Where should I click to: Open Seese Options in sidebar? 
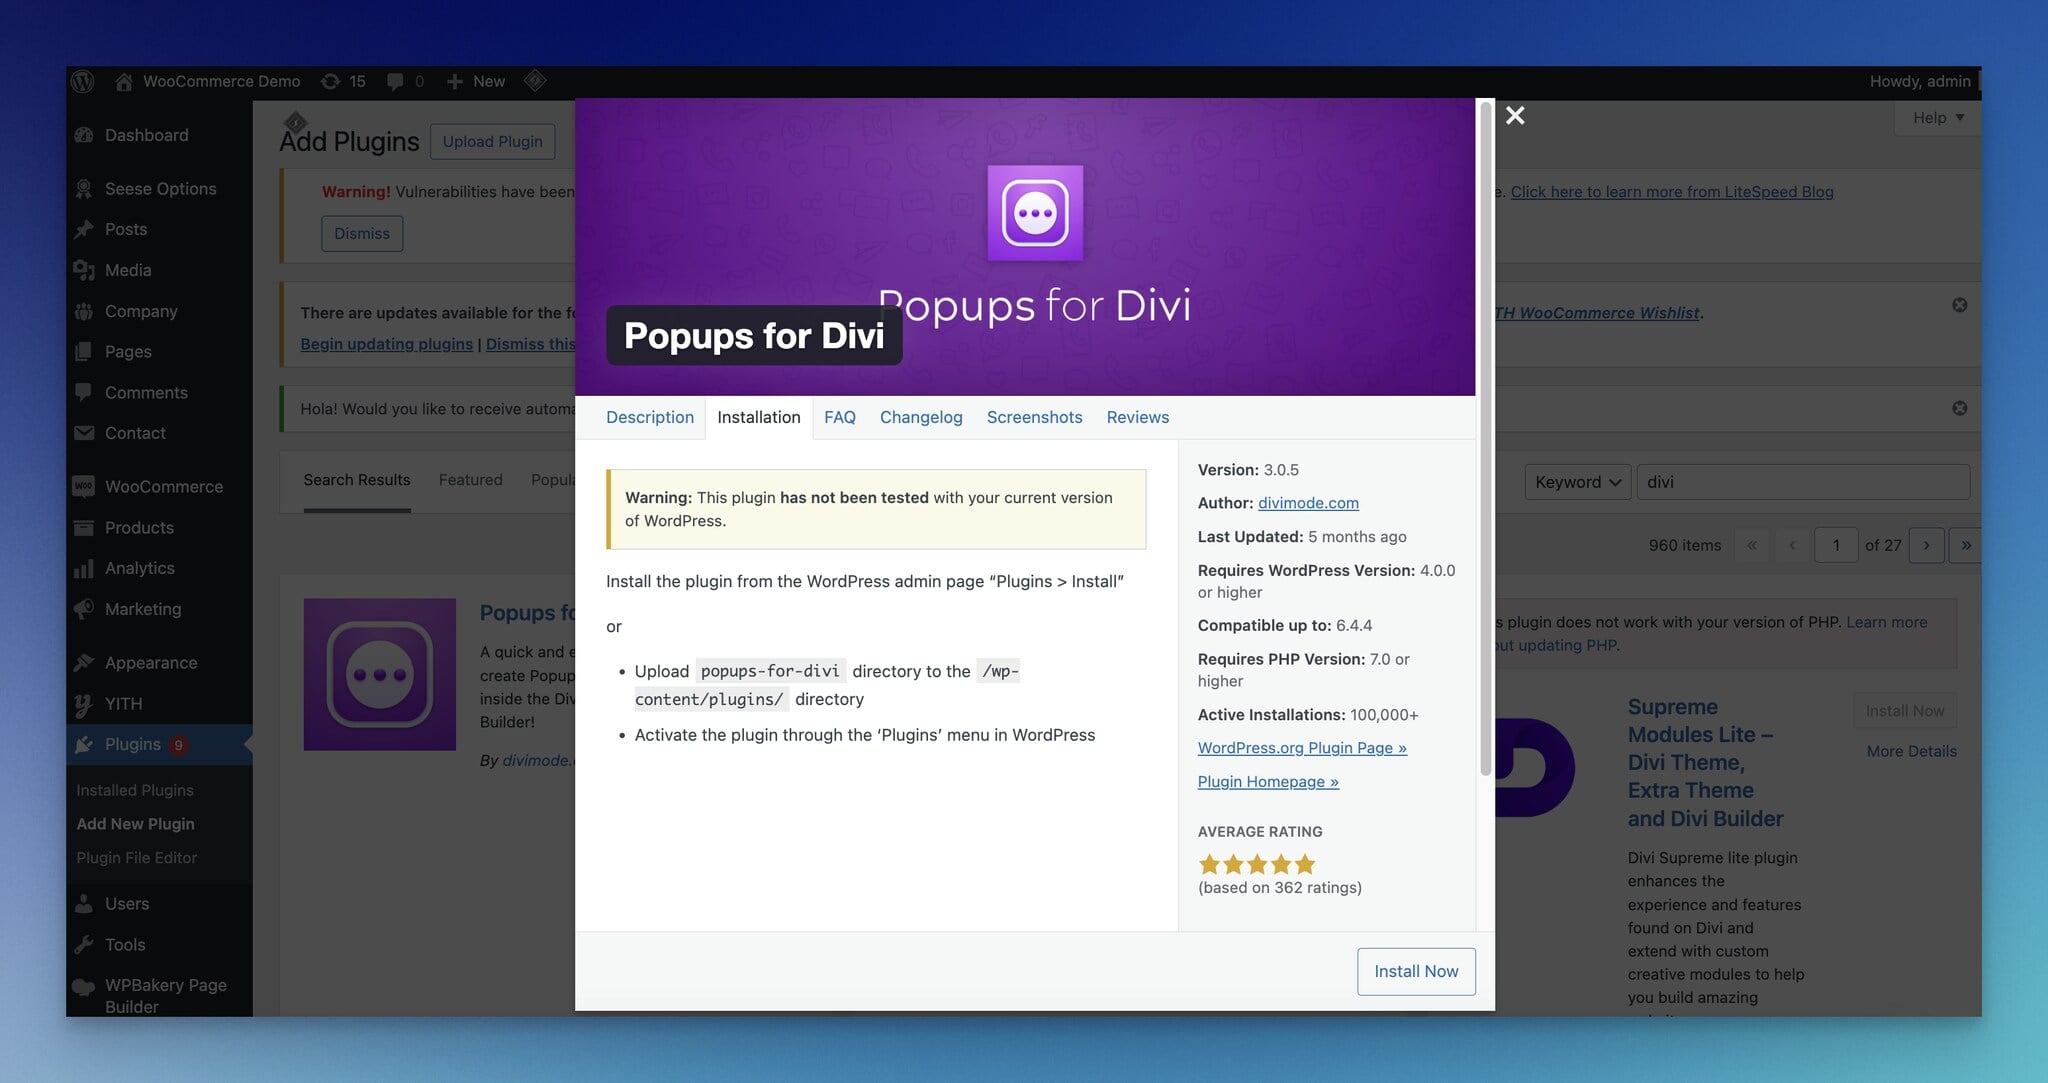pyautogui.click(x=160, y=188)
